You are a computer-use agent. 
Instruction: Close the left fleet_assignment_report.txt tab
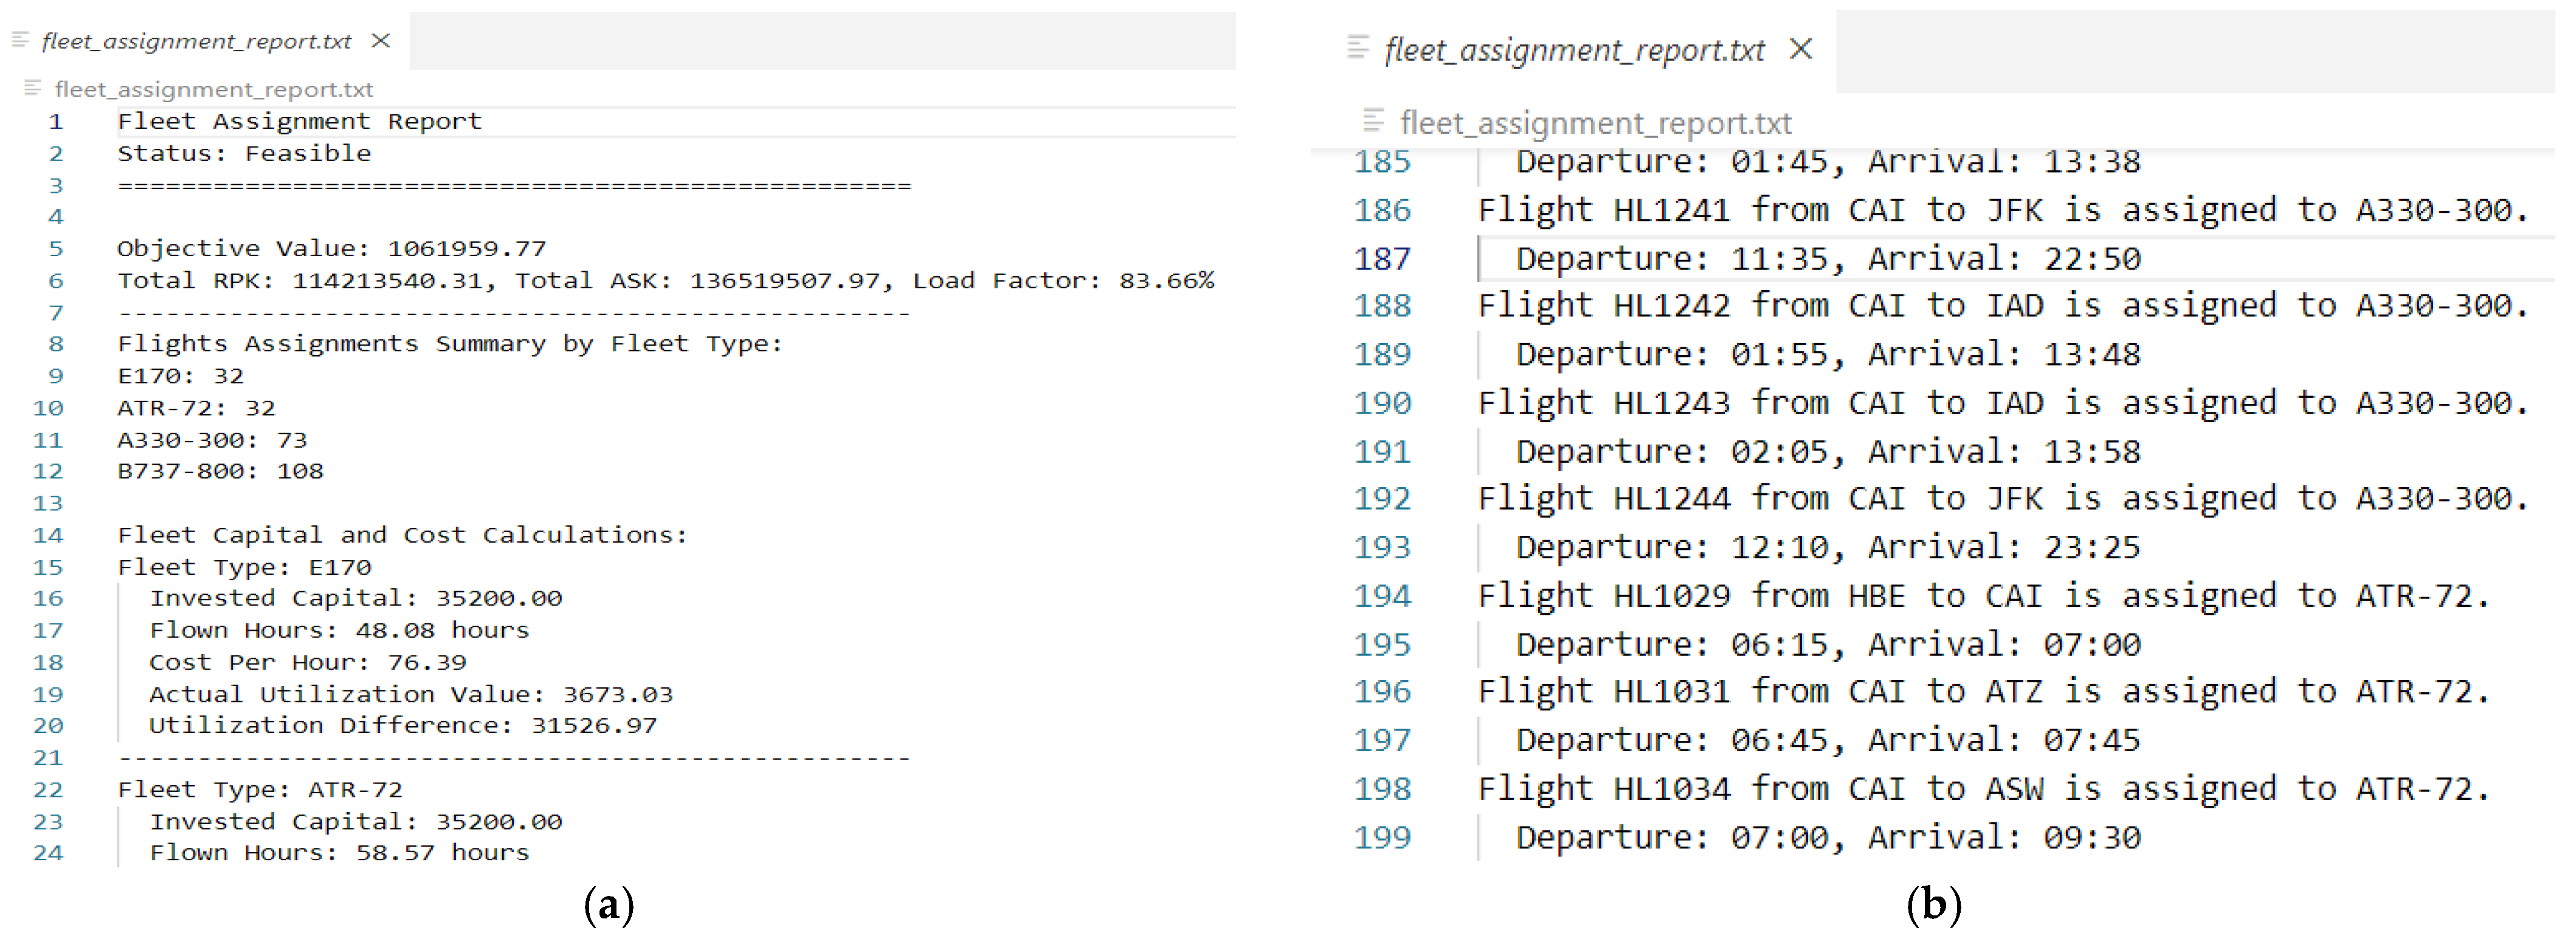(x=380, y=41)
